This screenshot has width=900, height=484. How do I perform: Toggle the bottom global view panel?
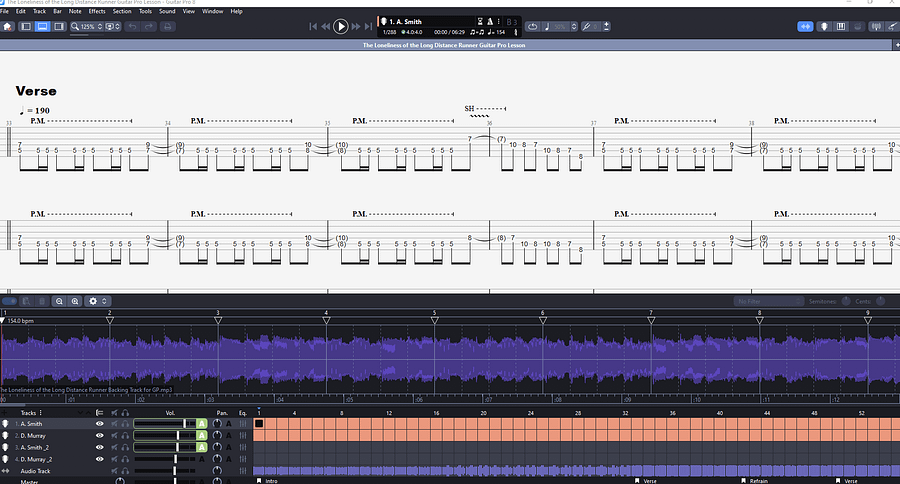click(x=42, y=26)
